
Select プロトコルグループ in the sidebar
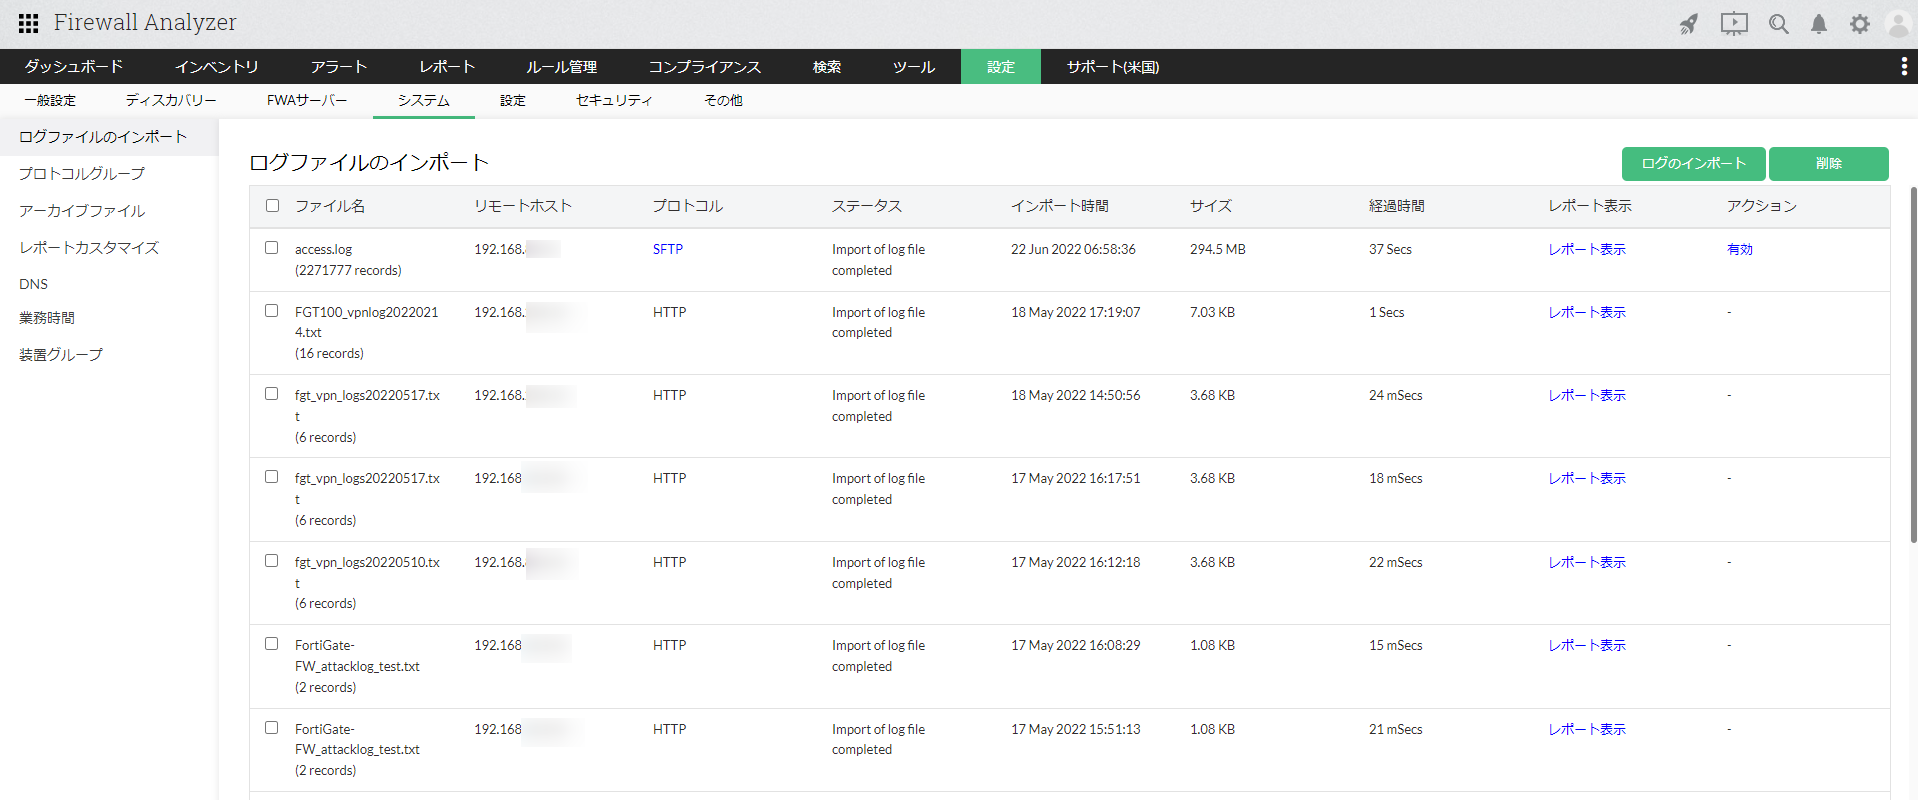pyautogui.click(x=82, y=174)
